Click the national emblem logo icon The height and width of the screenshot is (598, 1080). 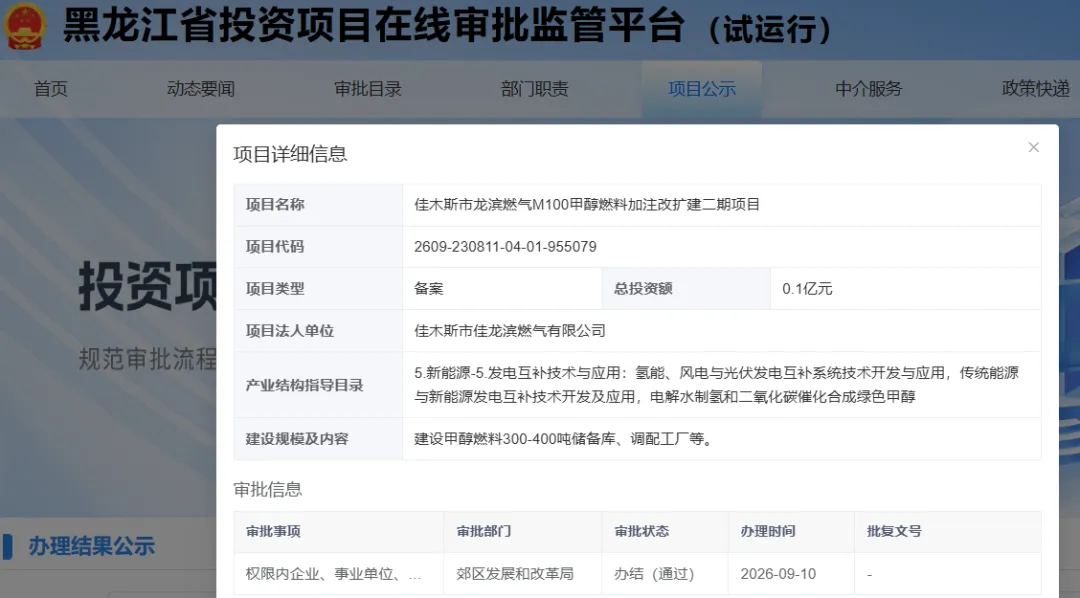25,26
